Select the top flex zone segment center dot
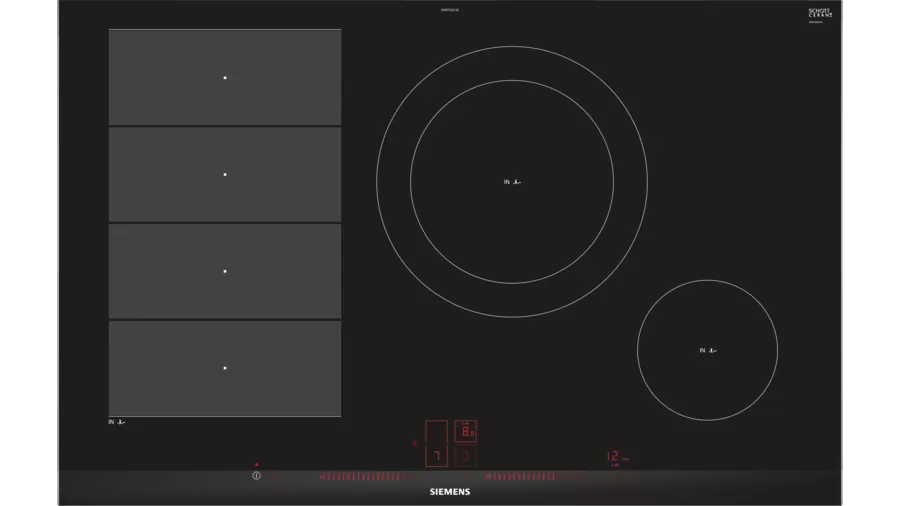The height and width of the screenshot is (506, 900). (x=225, y=77)
